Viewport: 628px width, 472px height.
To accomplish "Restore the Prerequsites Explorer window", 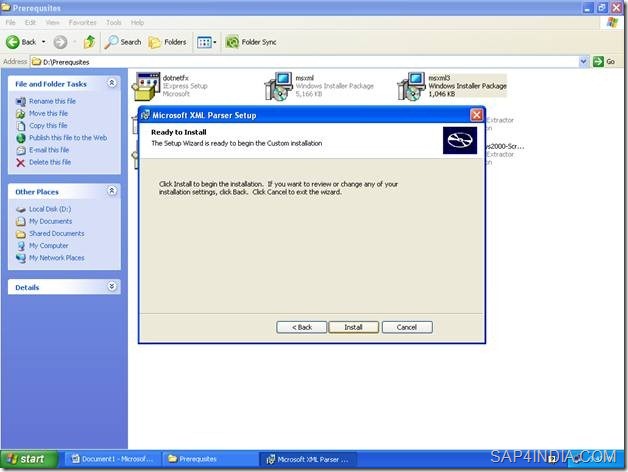I will 602,8.
